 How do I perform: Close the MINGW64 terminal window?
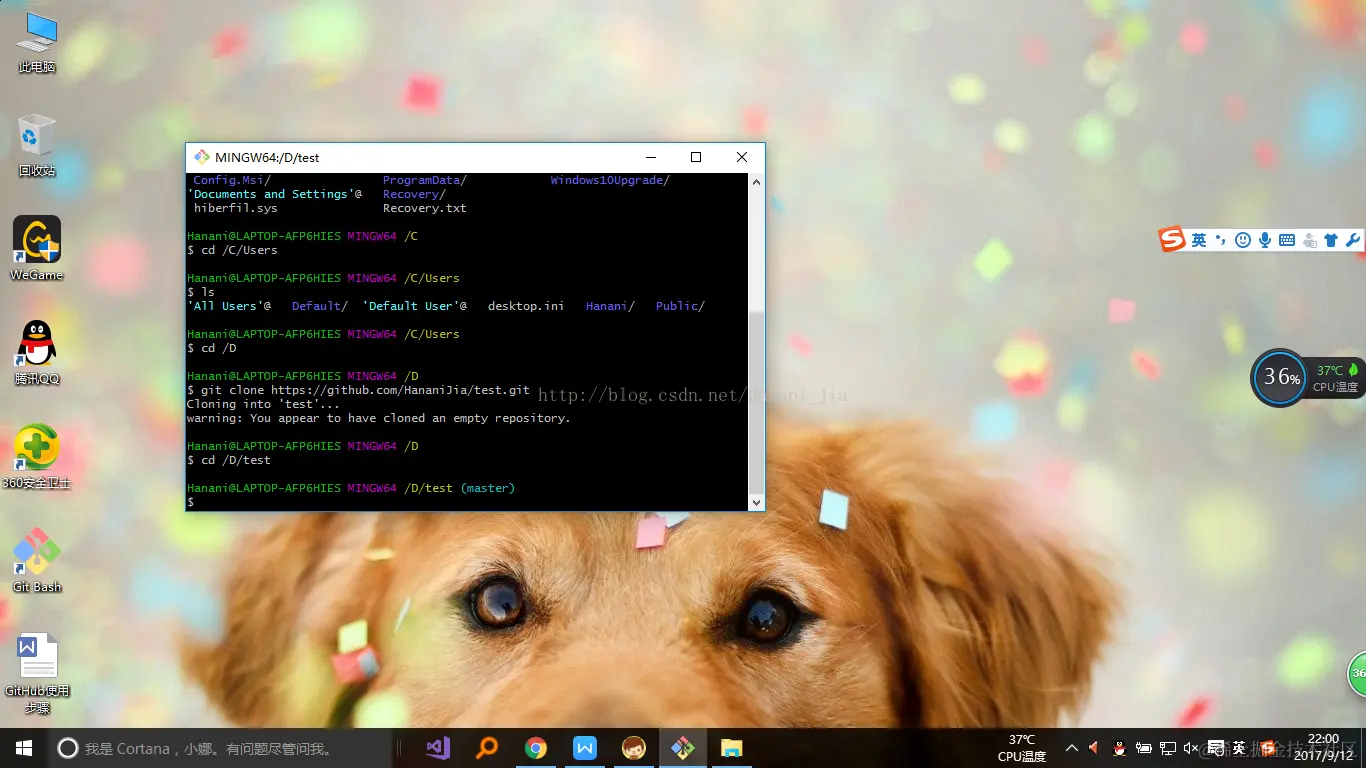click(x=742, y=157)
